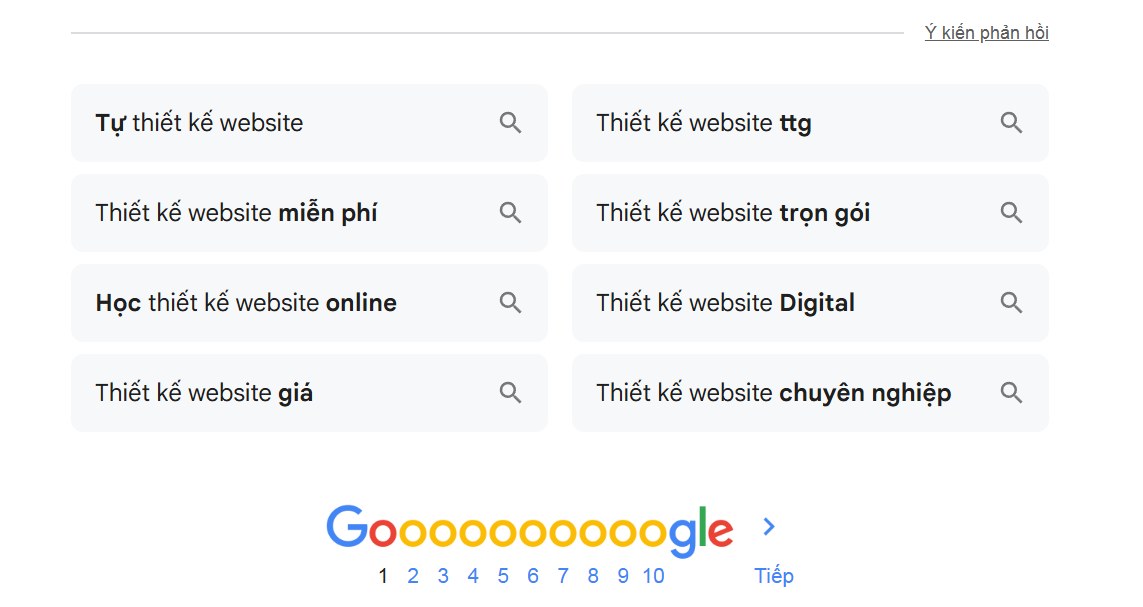Click the magnifier beside "Thiết kế website trọn gói"

click(x=1011, y=212)
